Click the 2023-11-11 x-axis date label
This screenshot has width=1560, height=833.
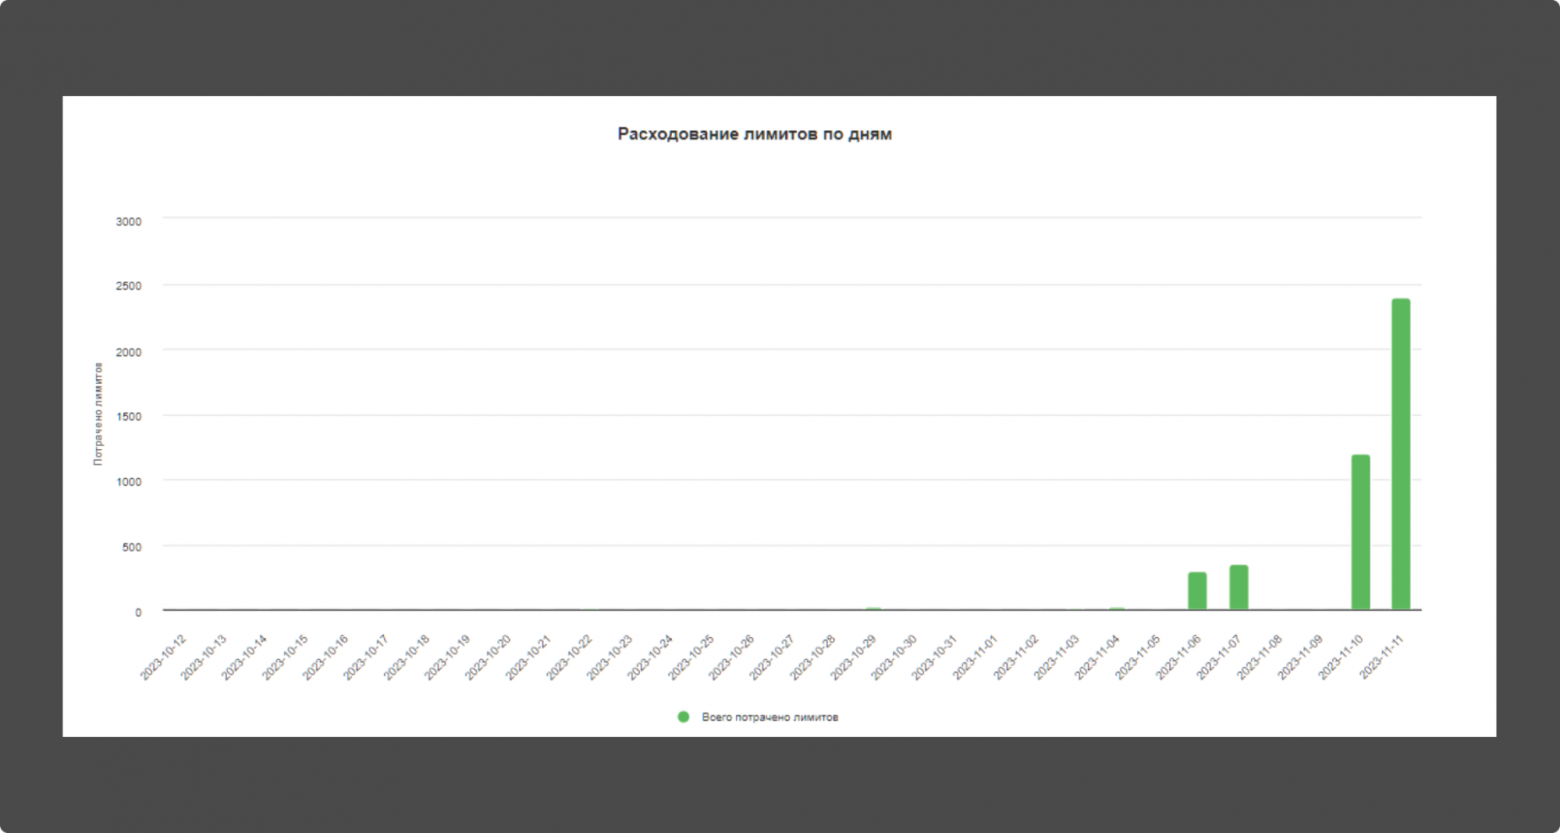pos(1383,657)
